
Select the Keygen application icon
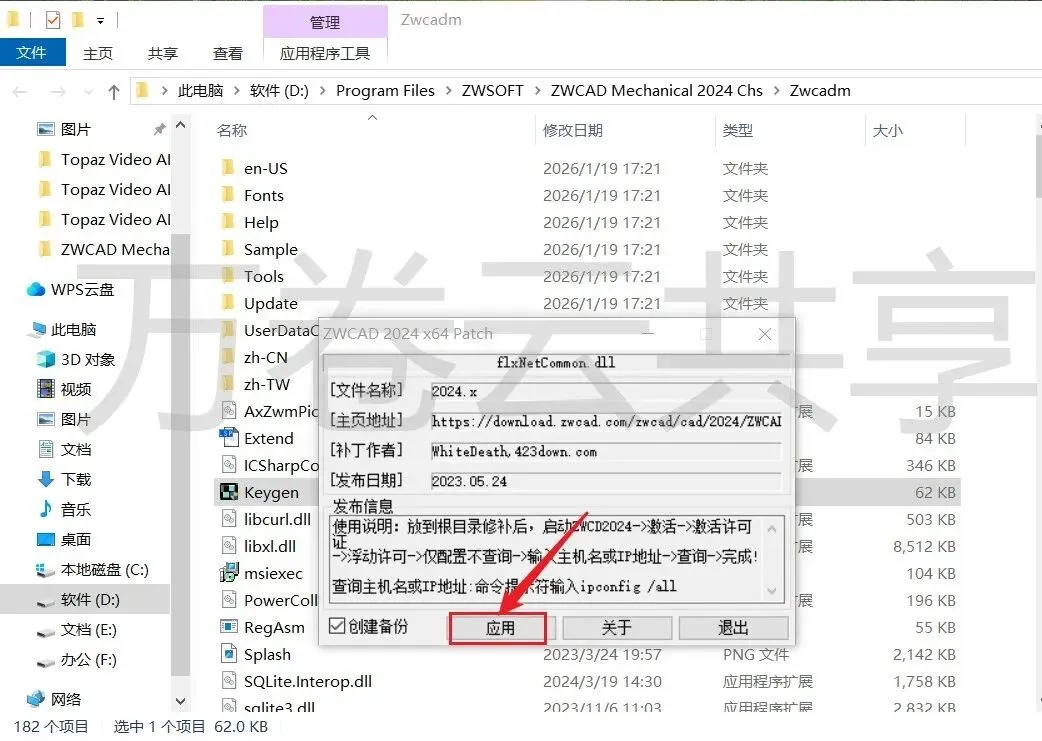pos(229,492)
